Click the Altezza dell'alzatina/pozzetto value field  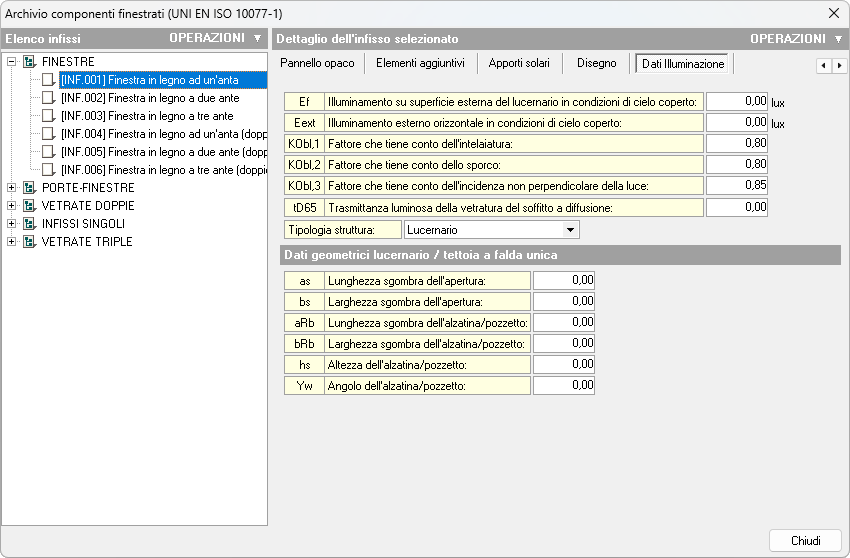pyautogui.click(x=564, y=364)
